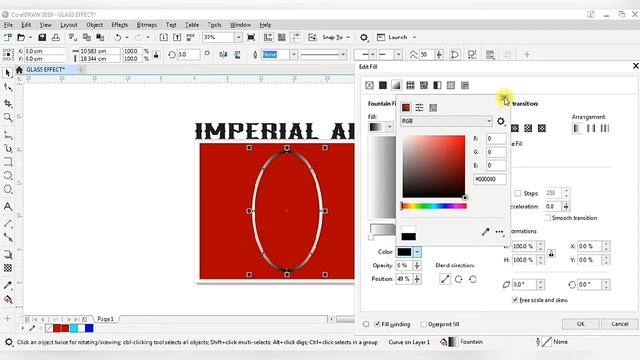Select the Interactive Fill bucket tool
Screen dimensions: 640x360
[x=8, y=300]
